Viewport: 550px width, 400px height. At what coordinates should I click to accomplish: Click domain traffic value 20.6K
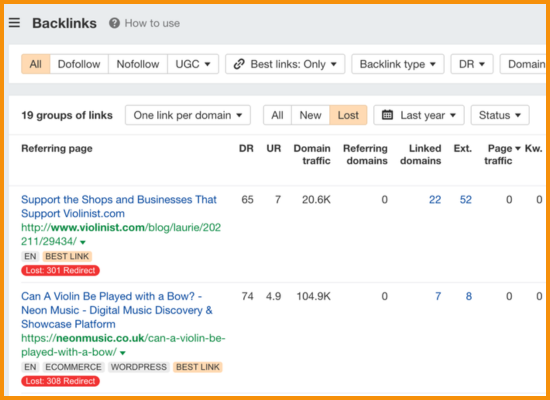[316, 200]
